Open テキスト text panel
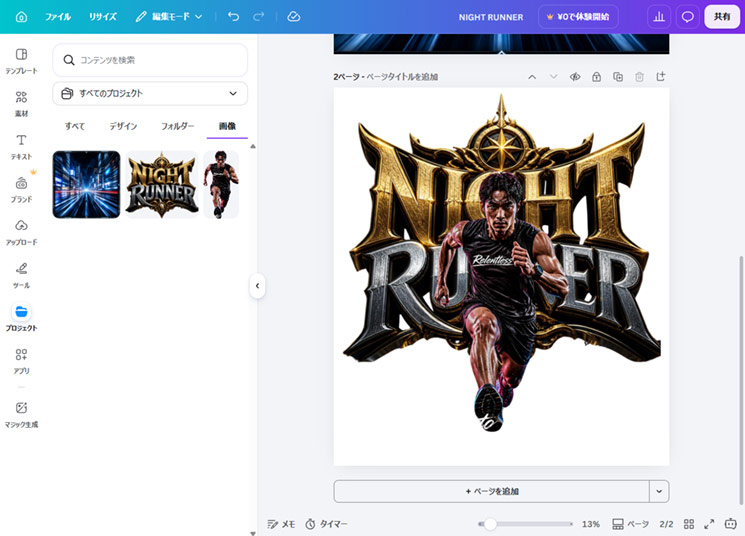Screen dimensions: 745x536 pos(21,147)
